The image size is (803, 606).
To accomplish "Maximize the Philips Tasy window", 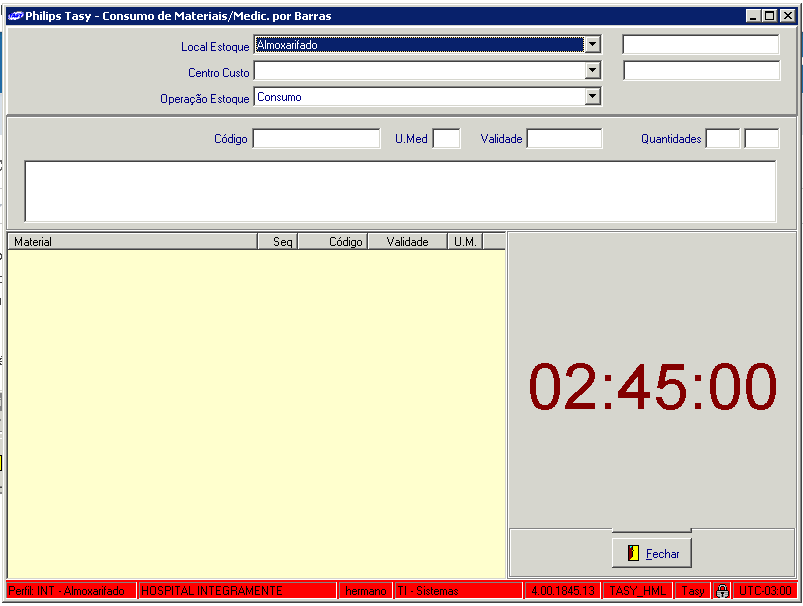I will tap(769, 16).
